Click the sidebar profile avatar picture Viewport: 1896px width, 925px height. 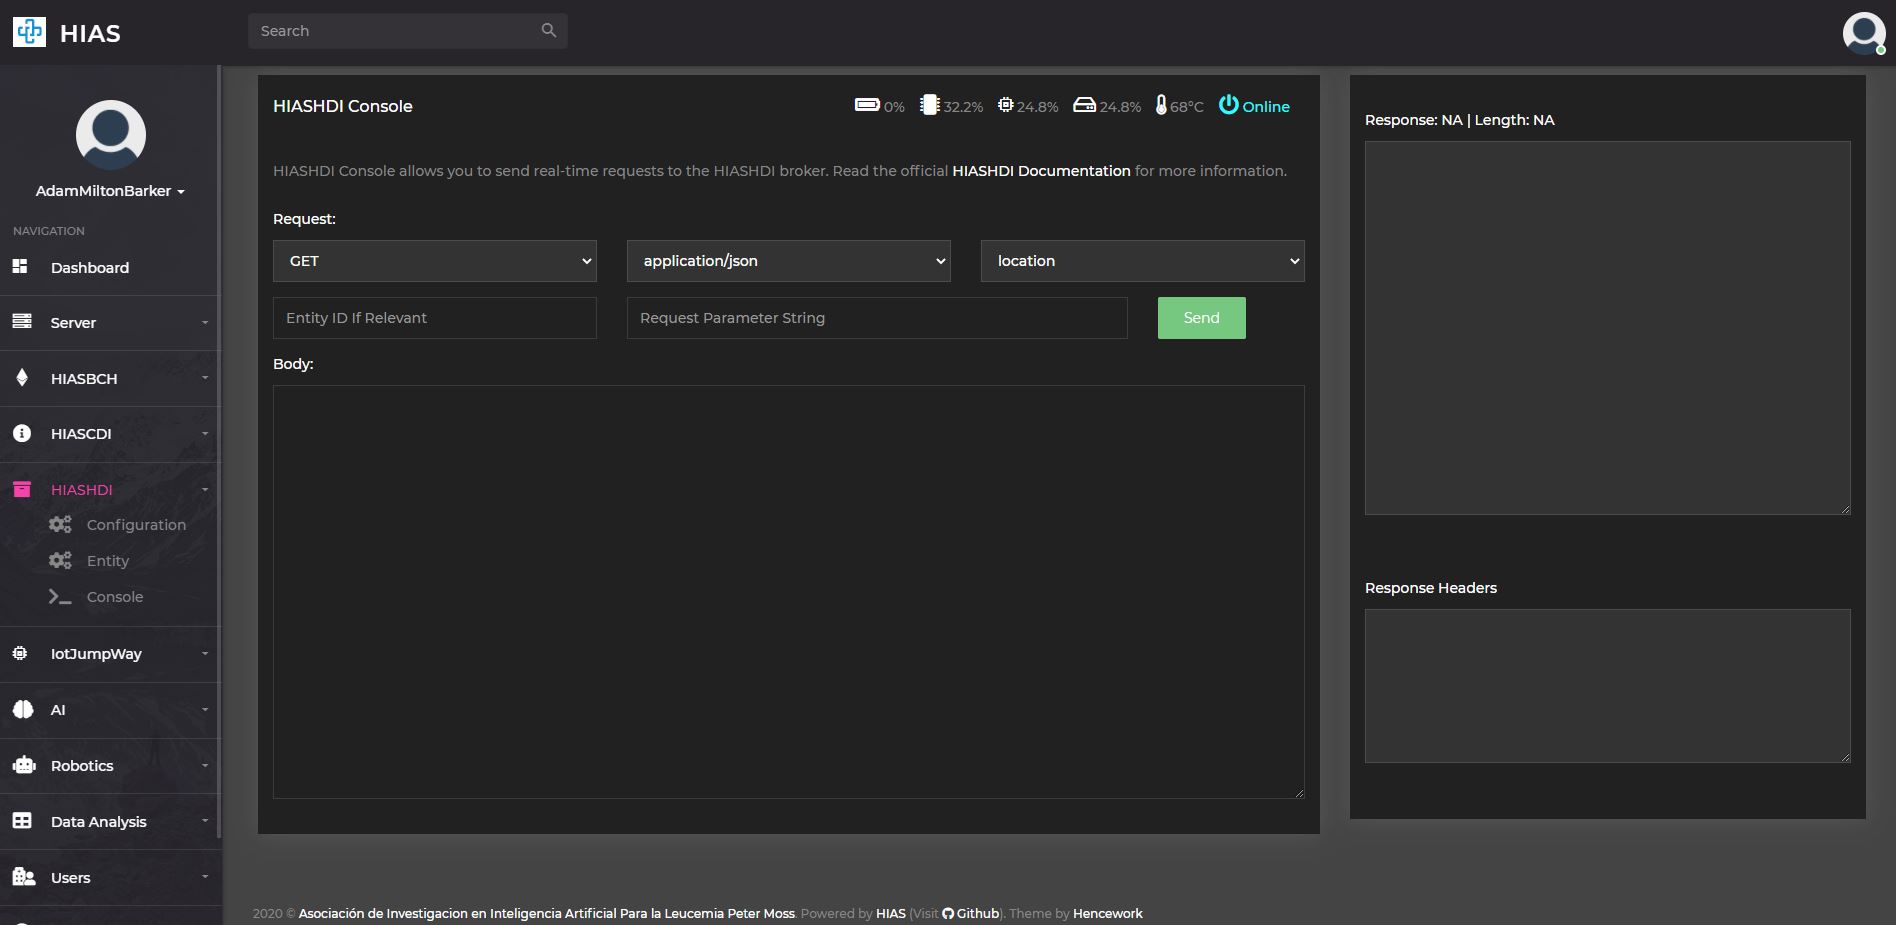(111, 135)
